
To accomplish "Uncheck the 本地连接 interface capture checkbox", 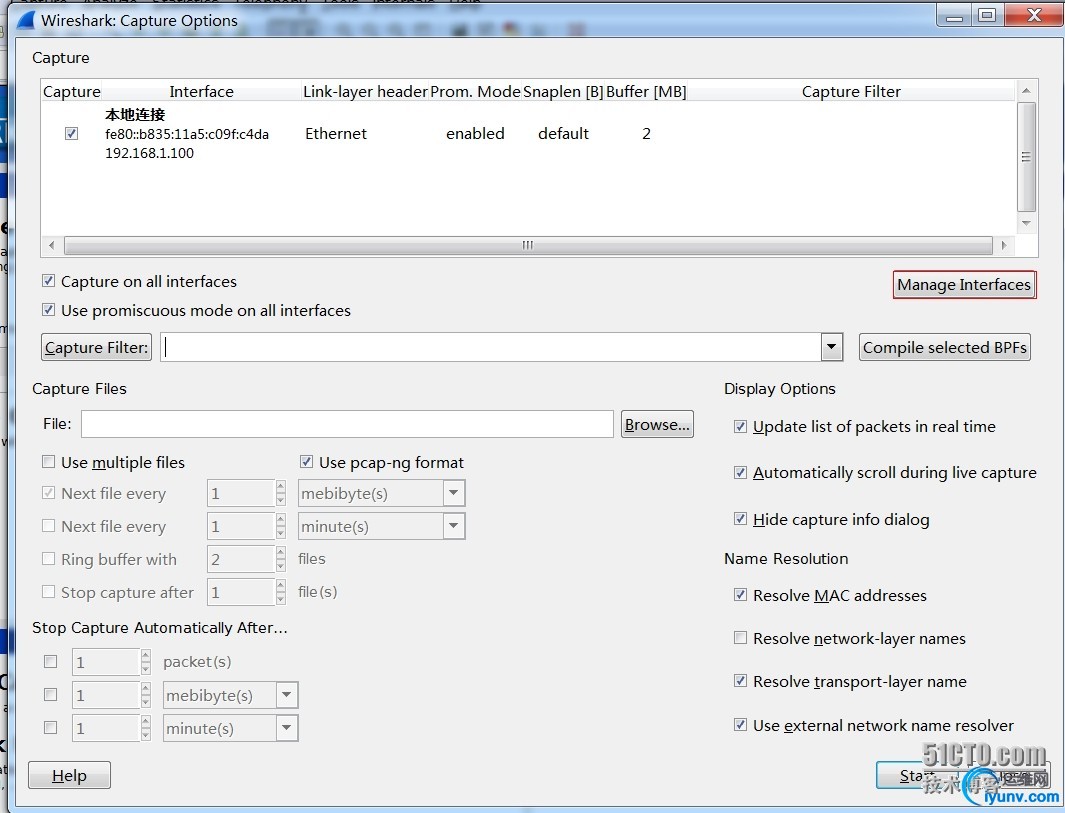I will pyautogui.click(x=71, y=133).
